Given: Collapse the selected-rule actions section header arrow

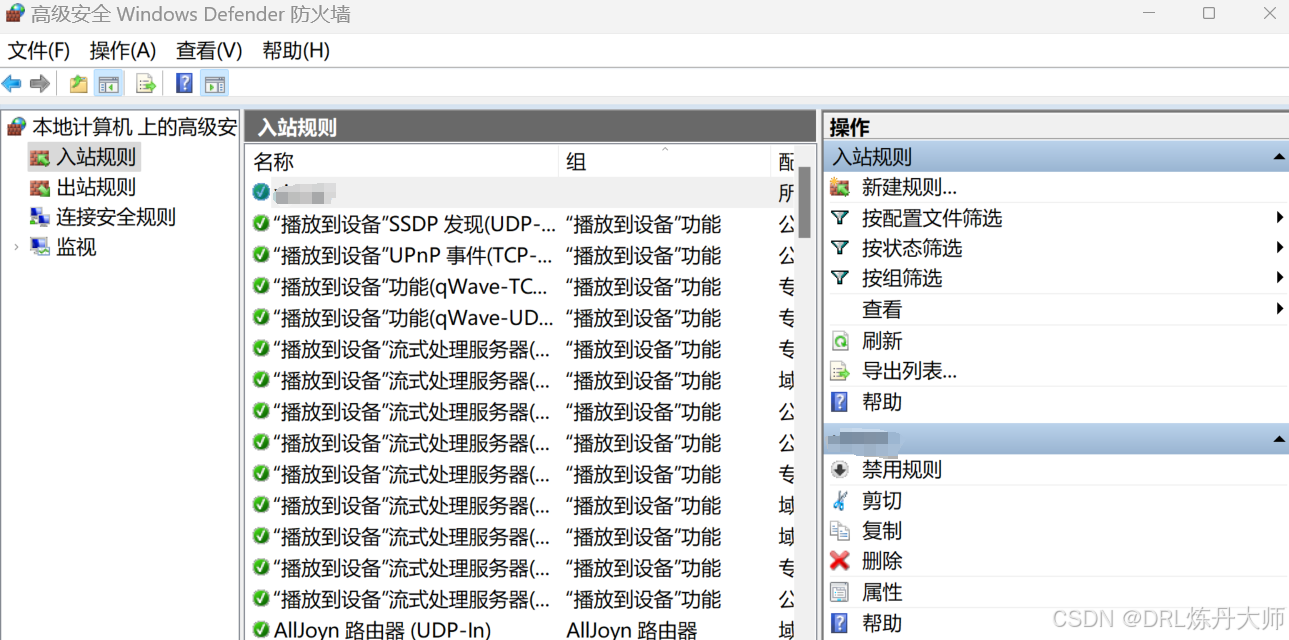Looking at the screenshot, I should (1278, 439).
